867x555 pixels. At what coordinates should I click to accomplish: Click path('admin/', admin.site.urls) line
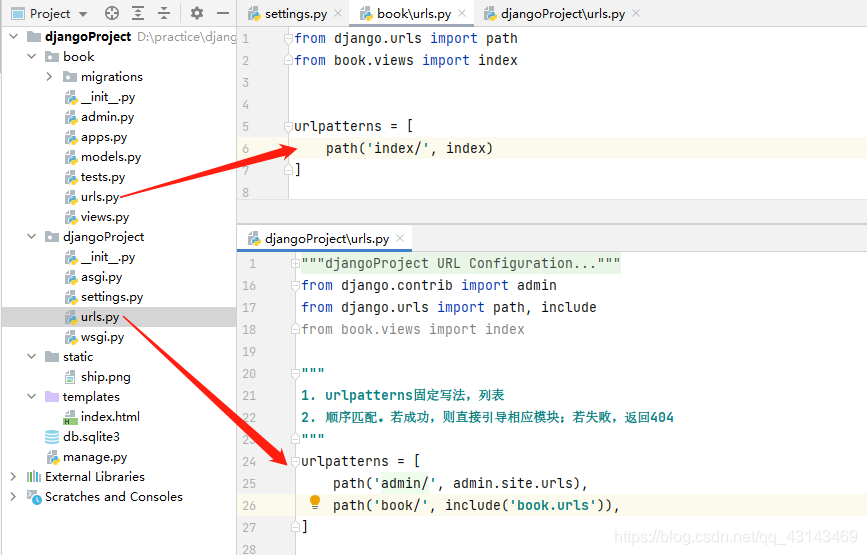click(x=460, y=483)
